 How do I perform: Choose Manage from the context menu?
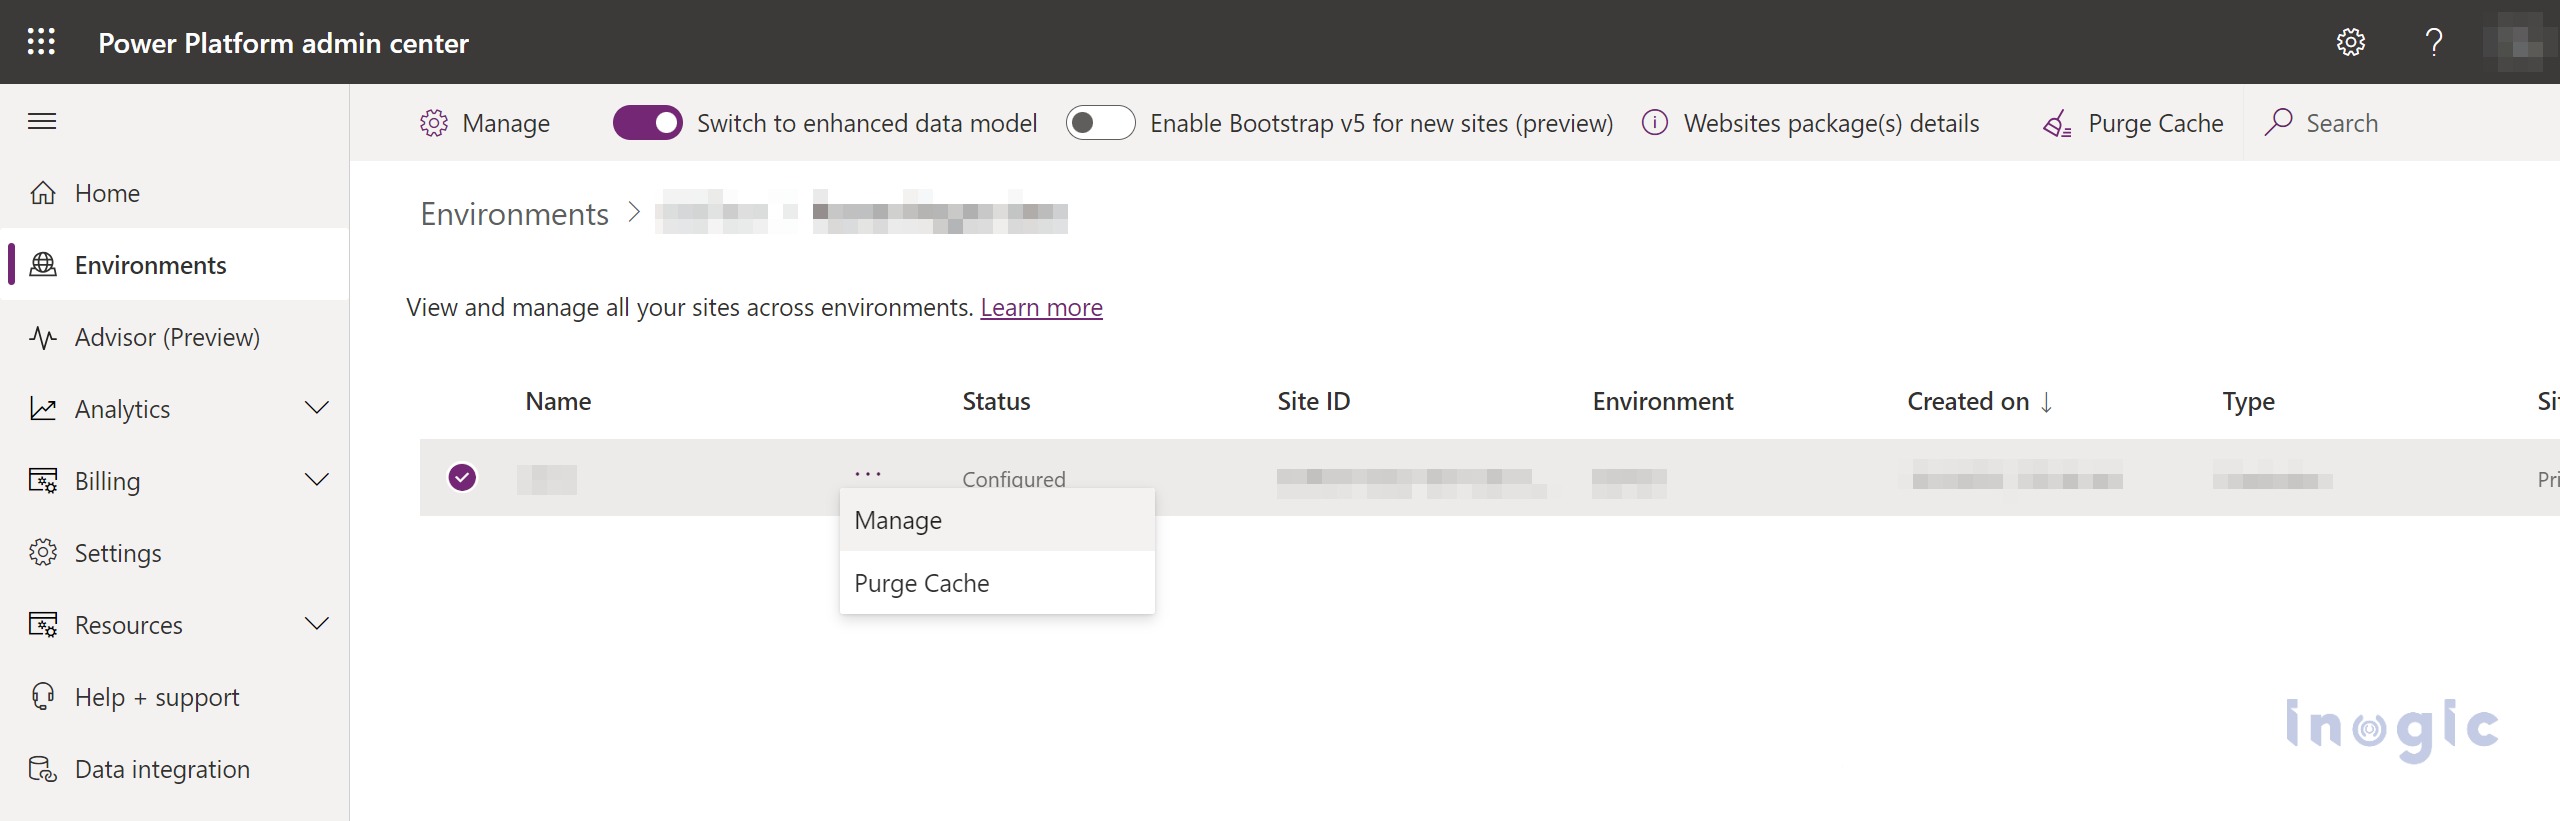[997, 520]
